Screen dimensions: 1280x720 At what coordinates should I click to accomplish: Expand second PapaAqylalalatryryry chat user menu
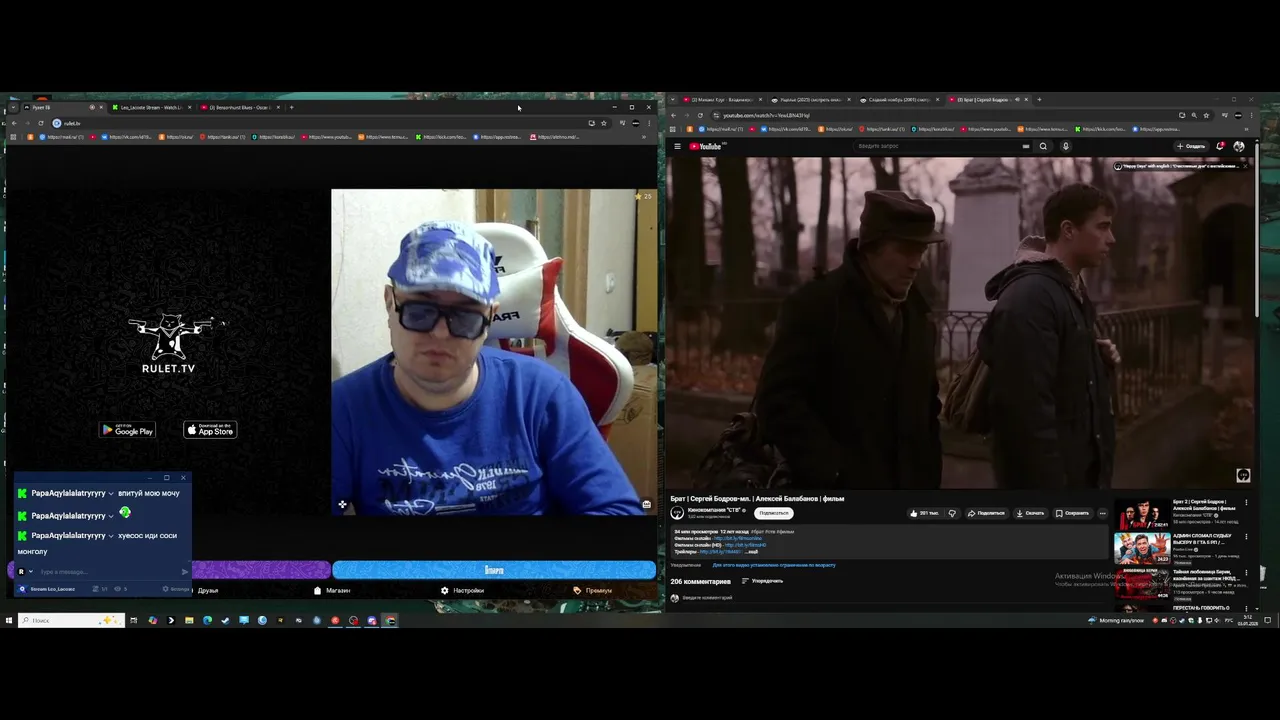pos(111,516)
